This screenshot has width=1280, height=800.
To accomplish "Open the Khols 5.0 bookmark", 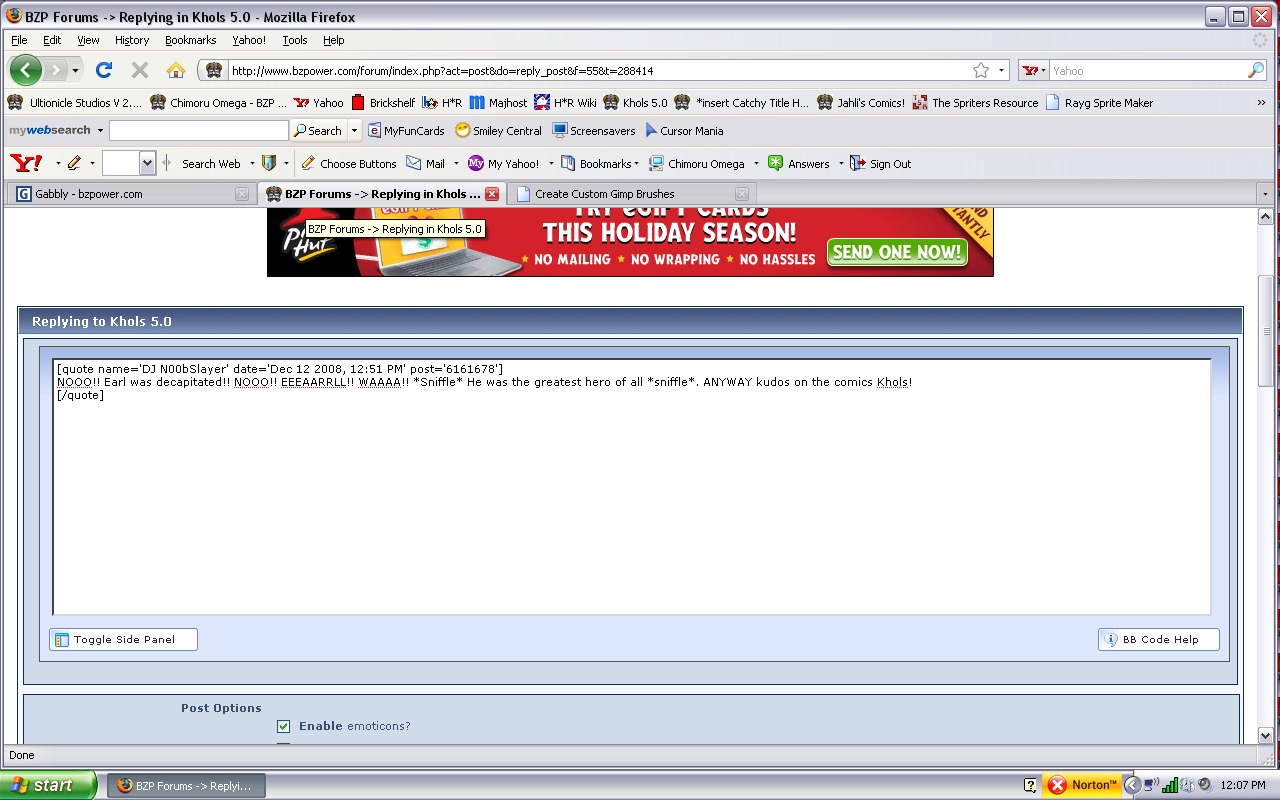I will (635, 102).
